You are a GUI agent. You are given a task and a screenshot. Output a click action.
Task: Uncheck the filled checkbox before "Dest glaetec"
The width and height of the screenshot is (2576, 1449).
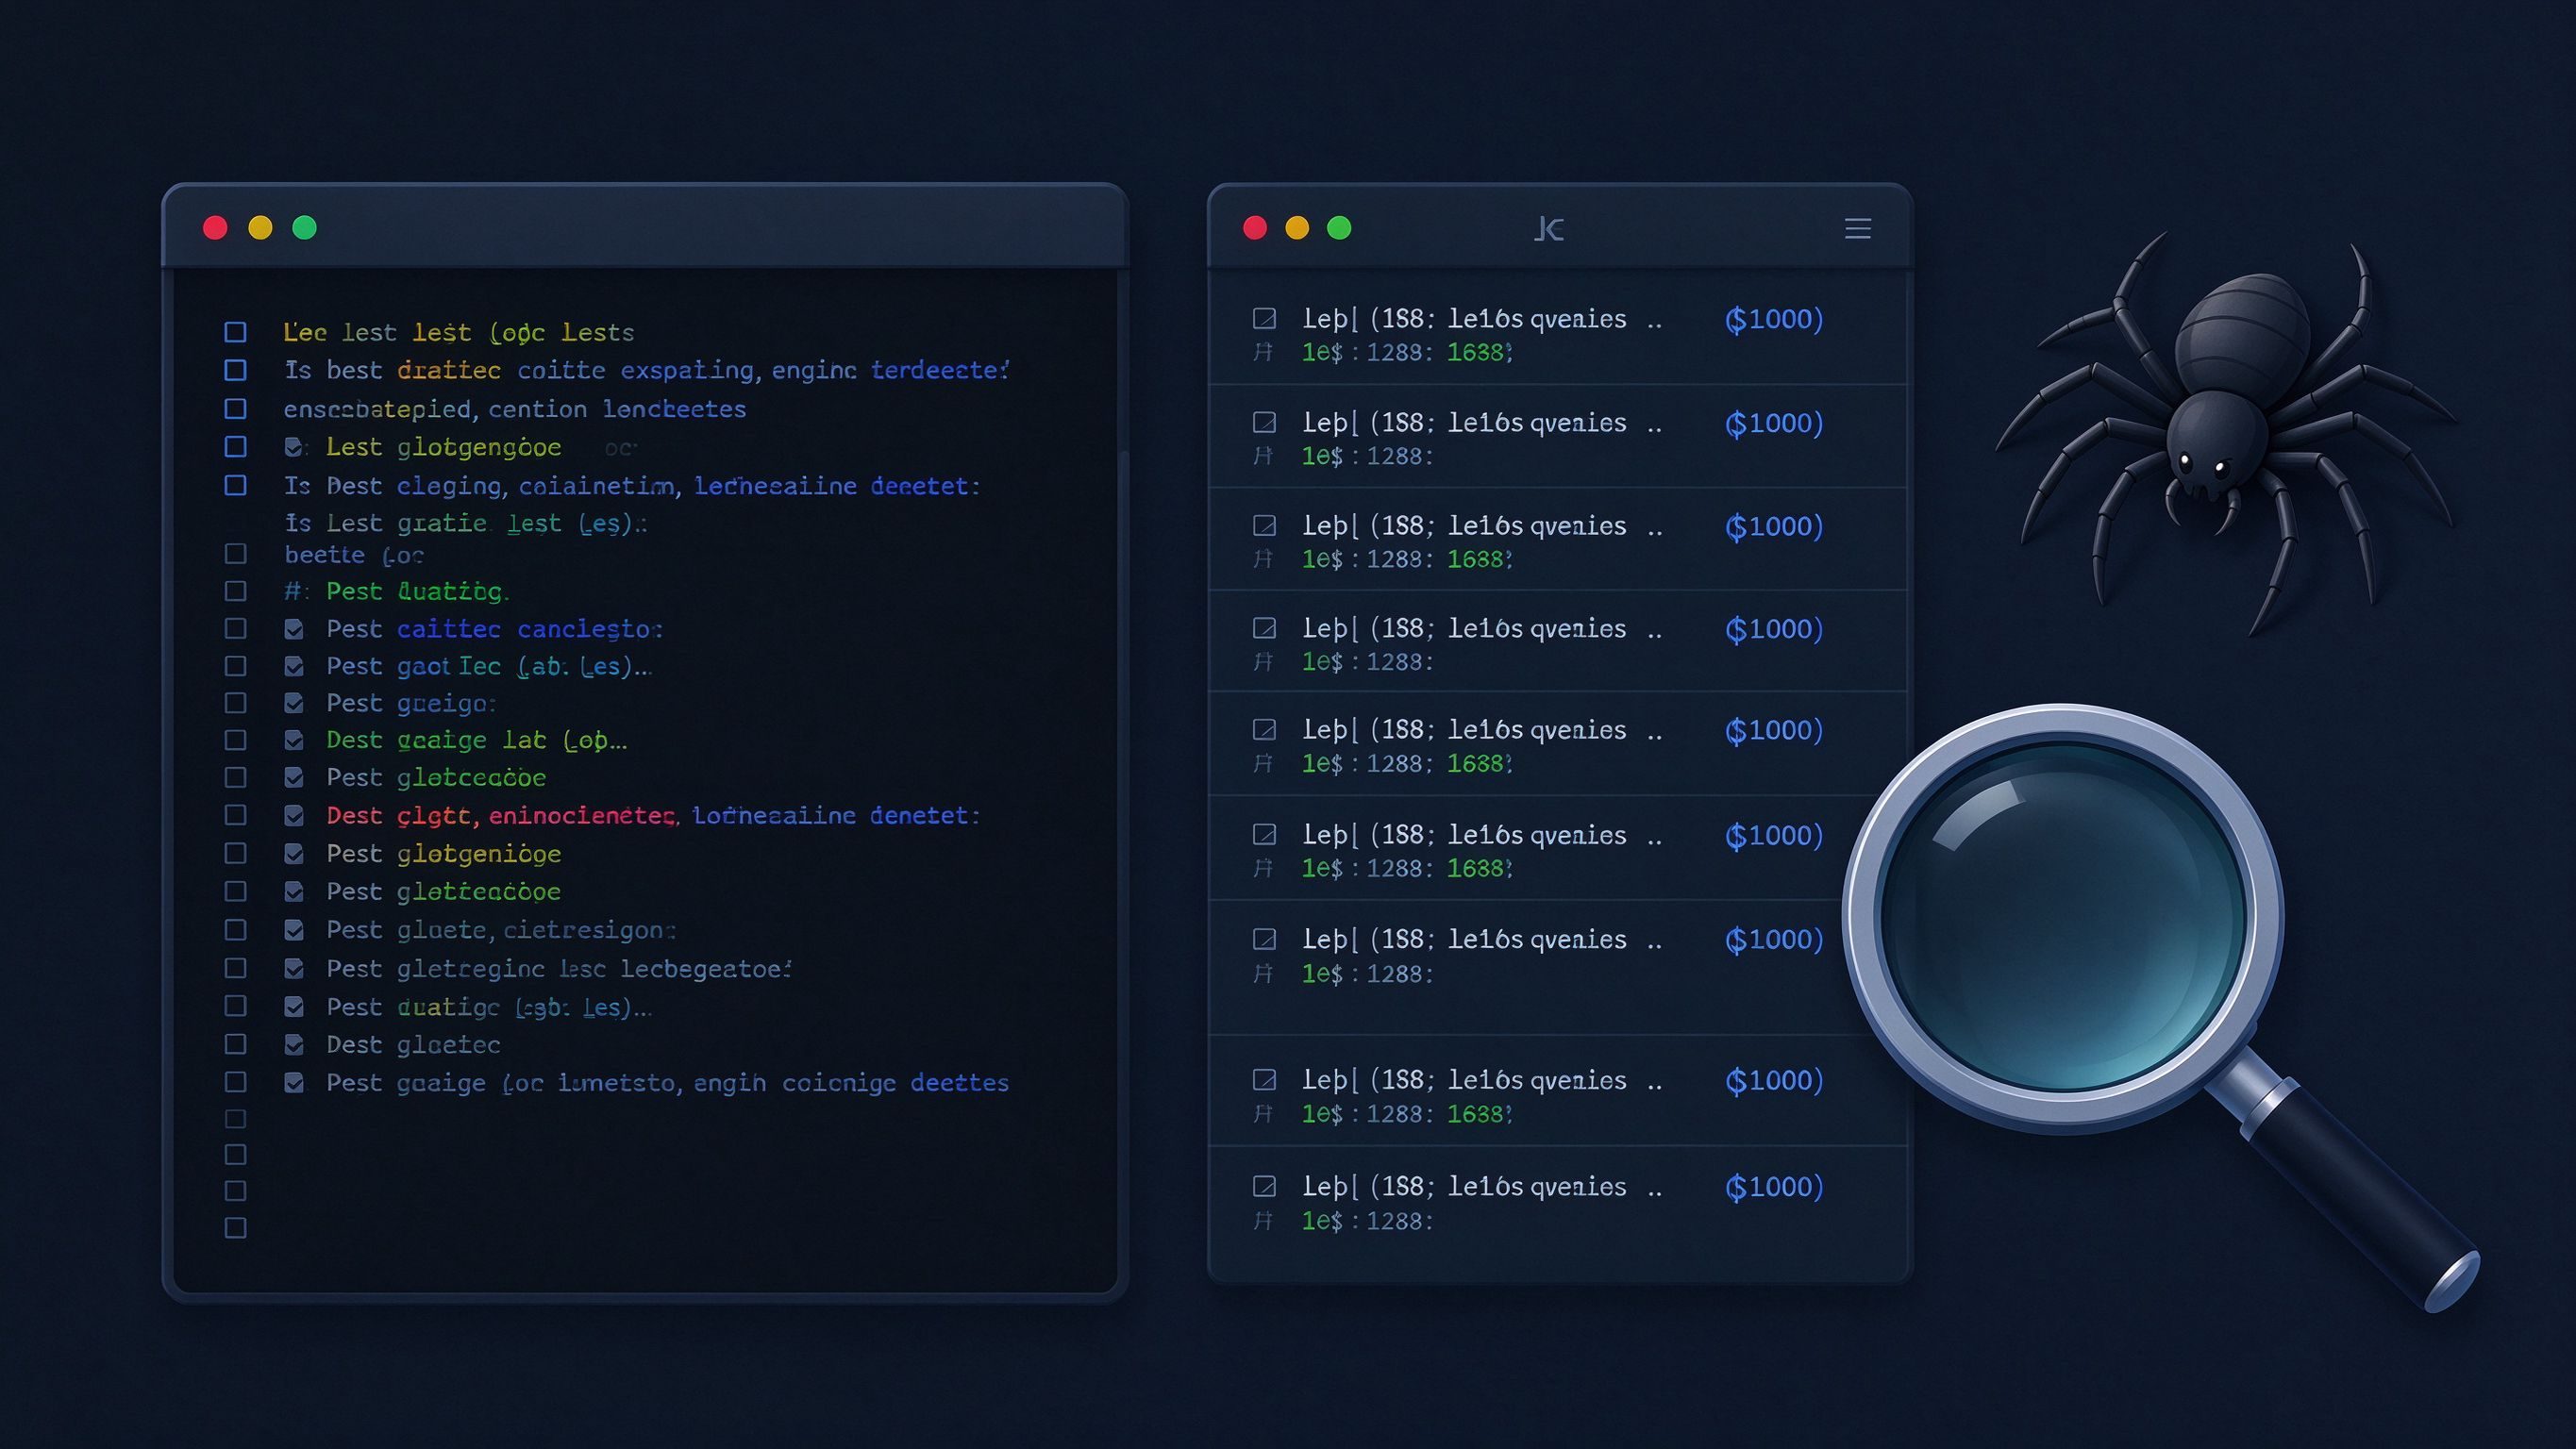tap(294, 1045)
